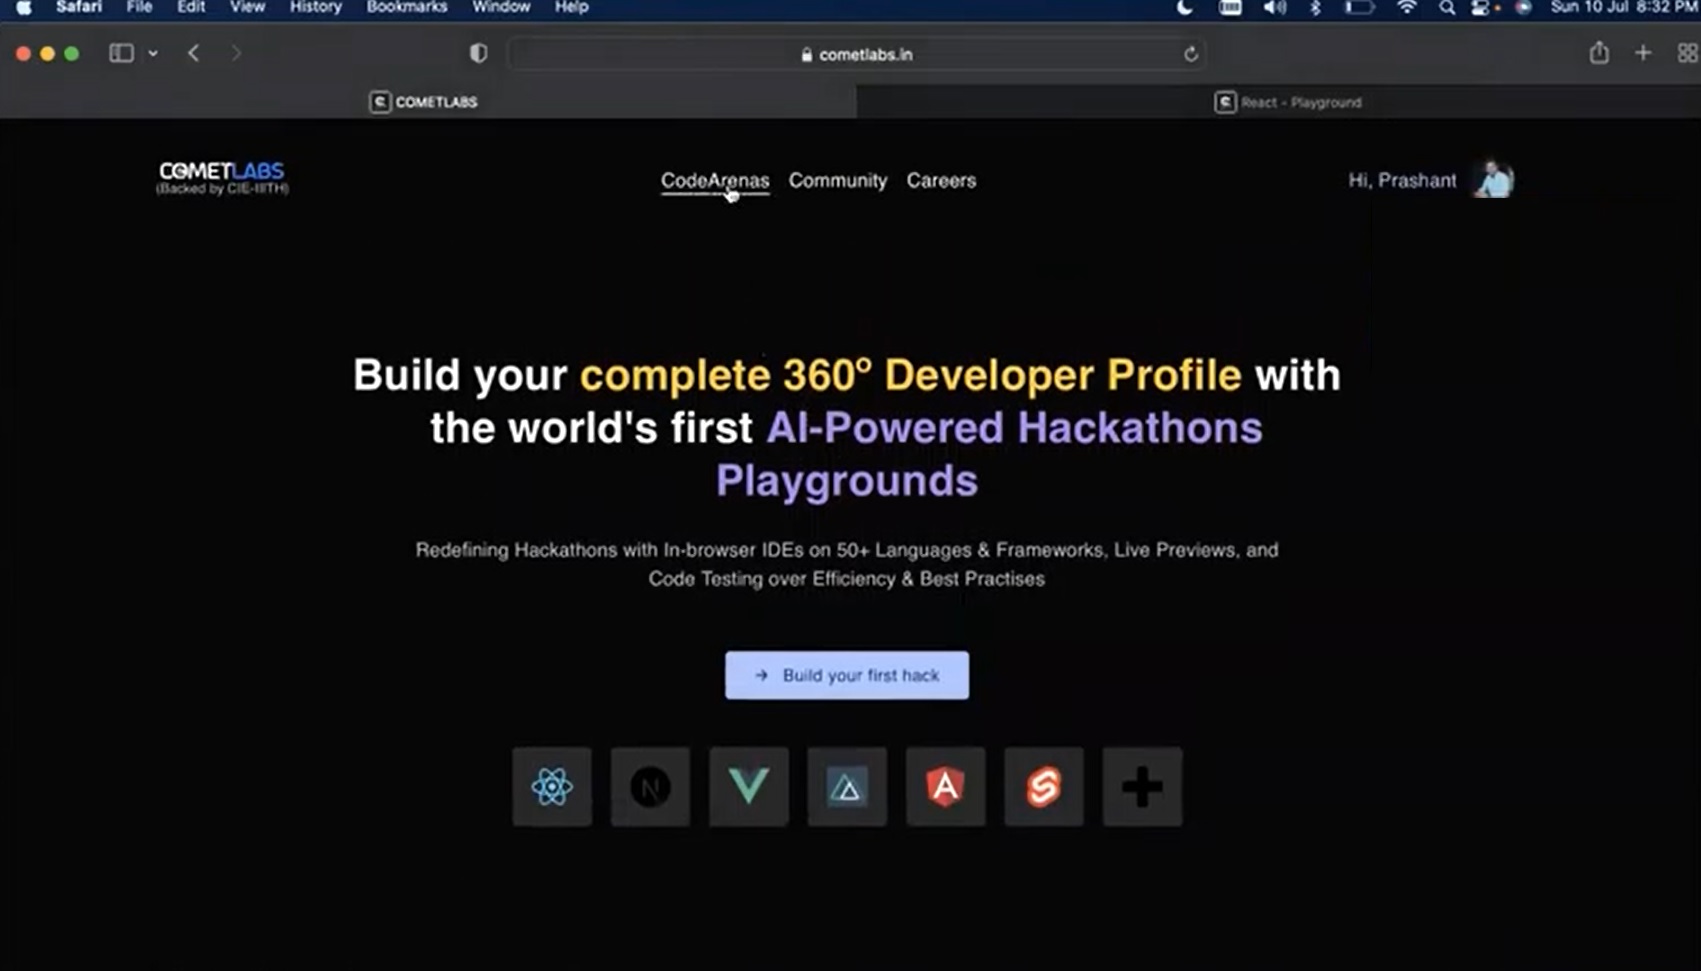Choose the Next.js framework icon
The width and height of the screenshot is (1701, 971).
(x=649, y=787)
